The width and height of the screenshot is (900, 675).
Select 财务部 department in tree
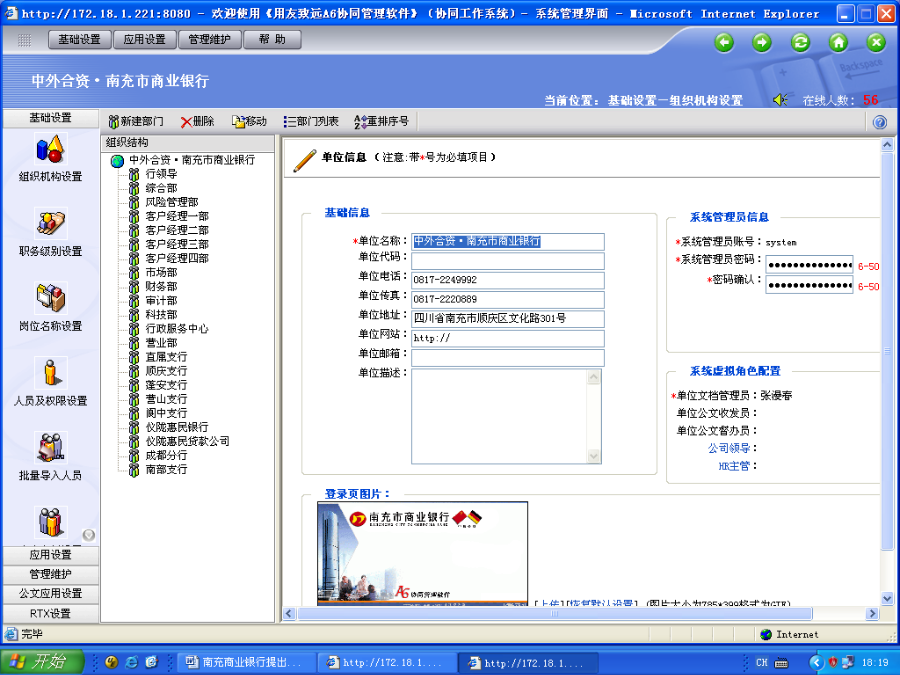(161, 286)
